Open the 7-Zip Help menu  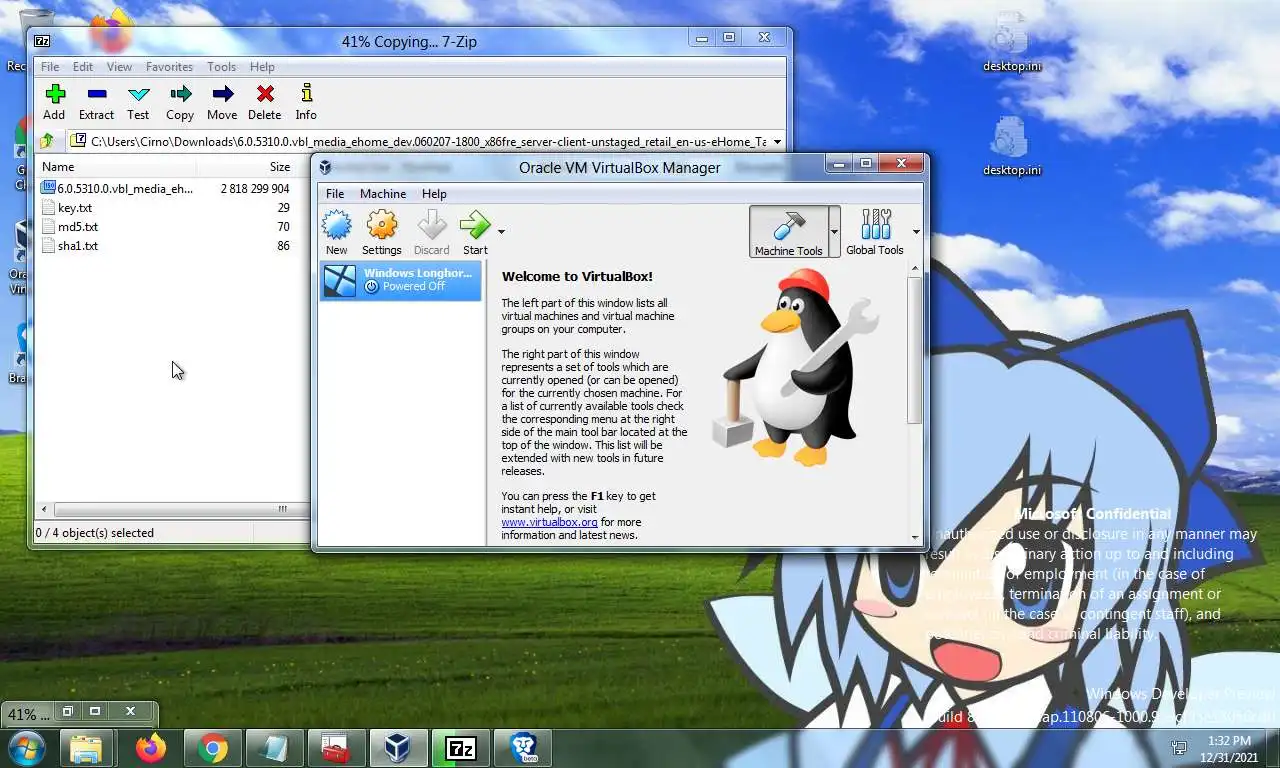(x=262, y=67)
